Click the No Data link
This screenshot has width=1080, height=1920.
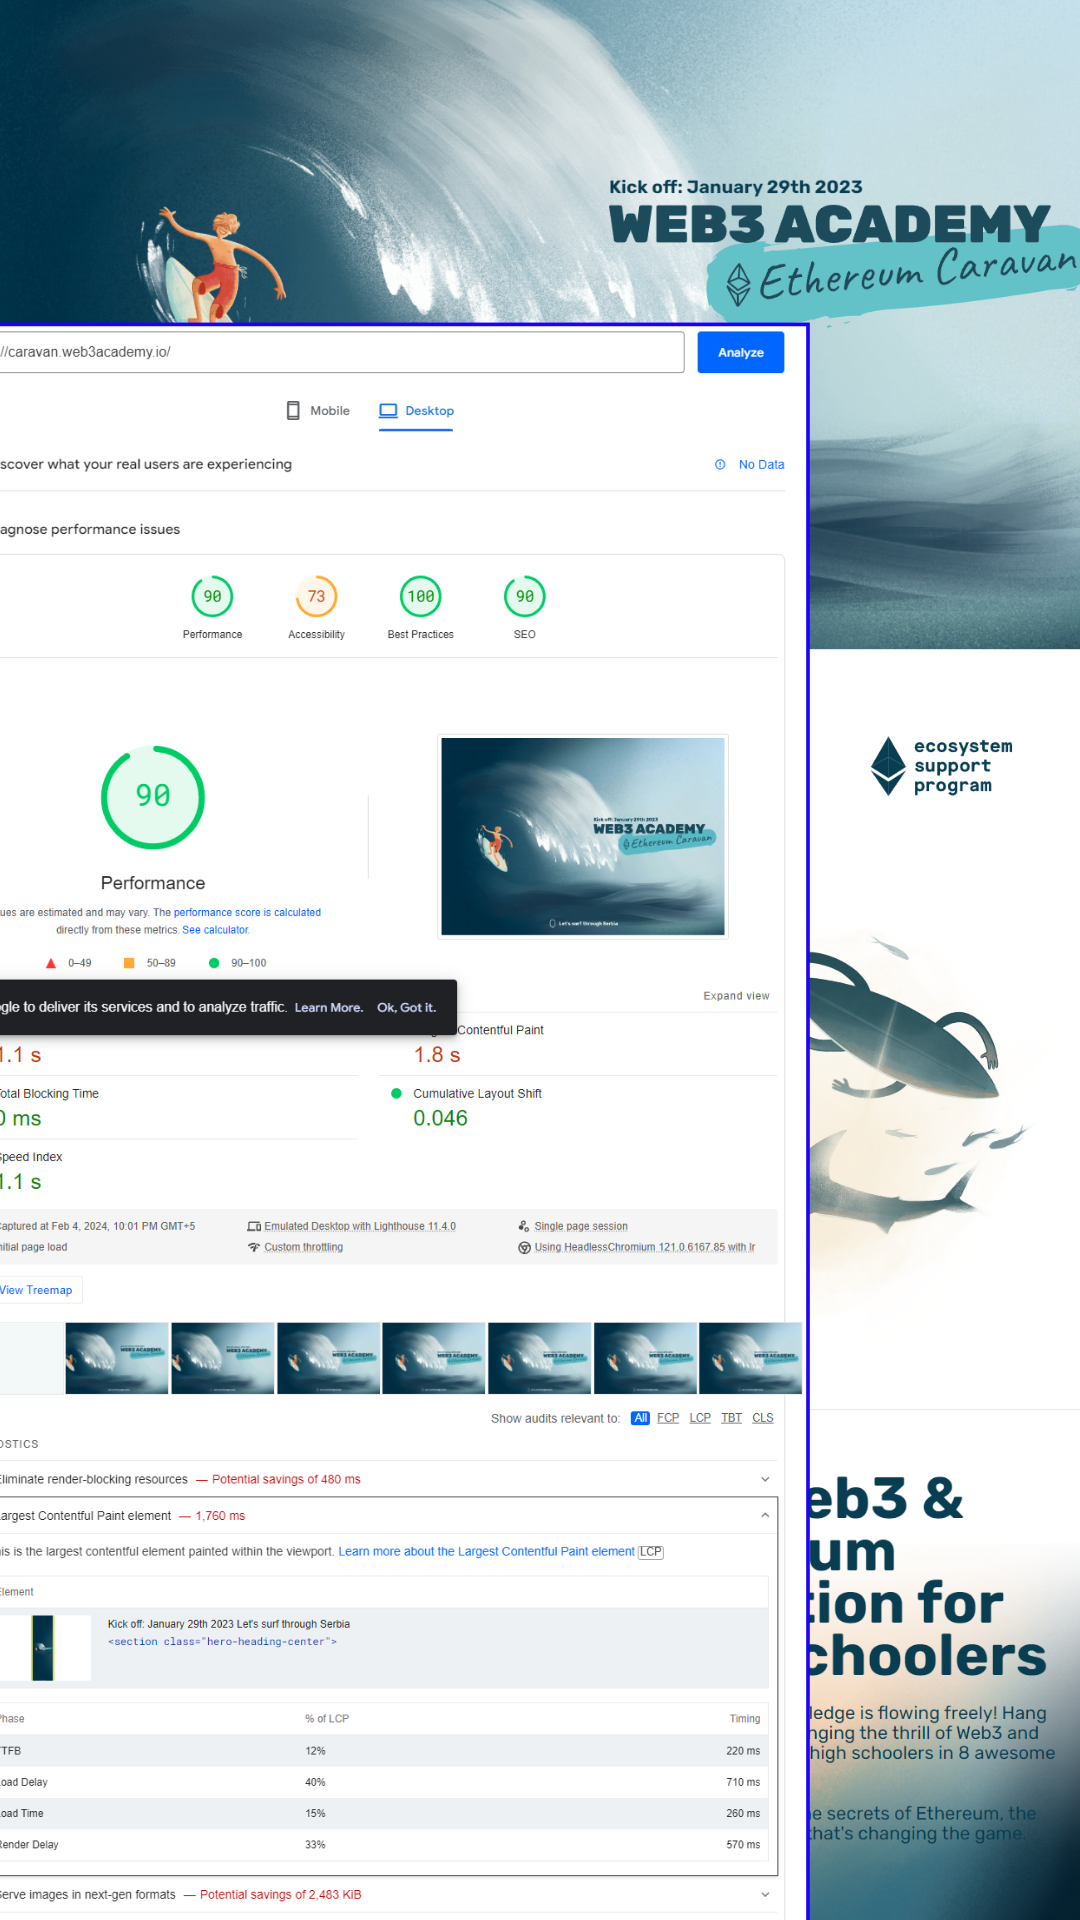pos(761,464)
